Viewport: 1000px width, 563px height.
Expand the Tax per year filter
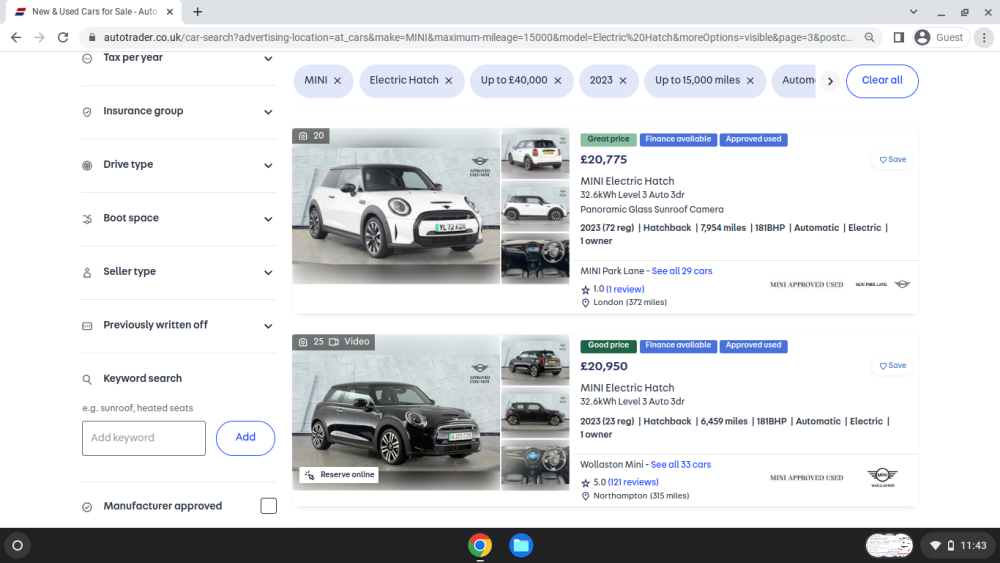pos(179,58)
